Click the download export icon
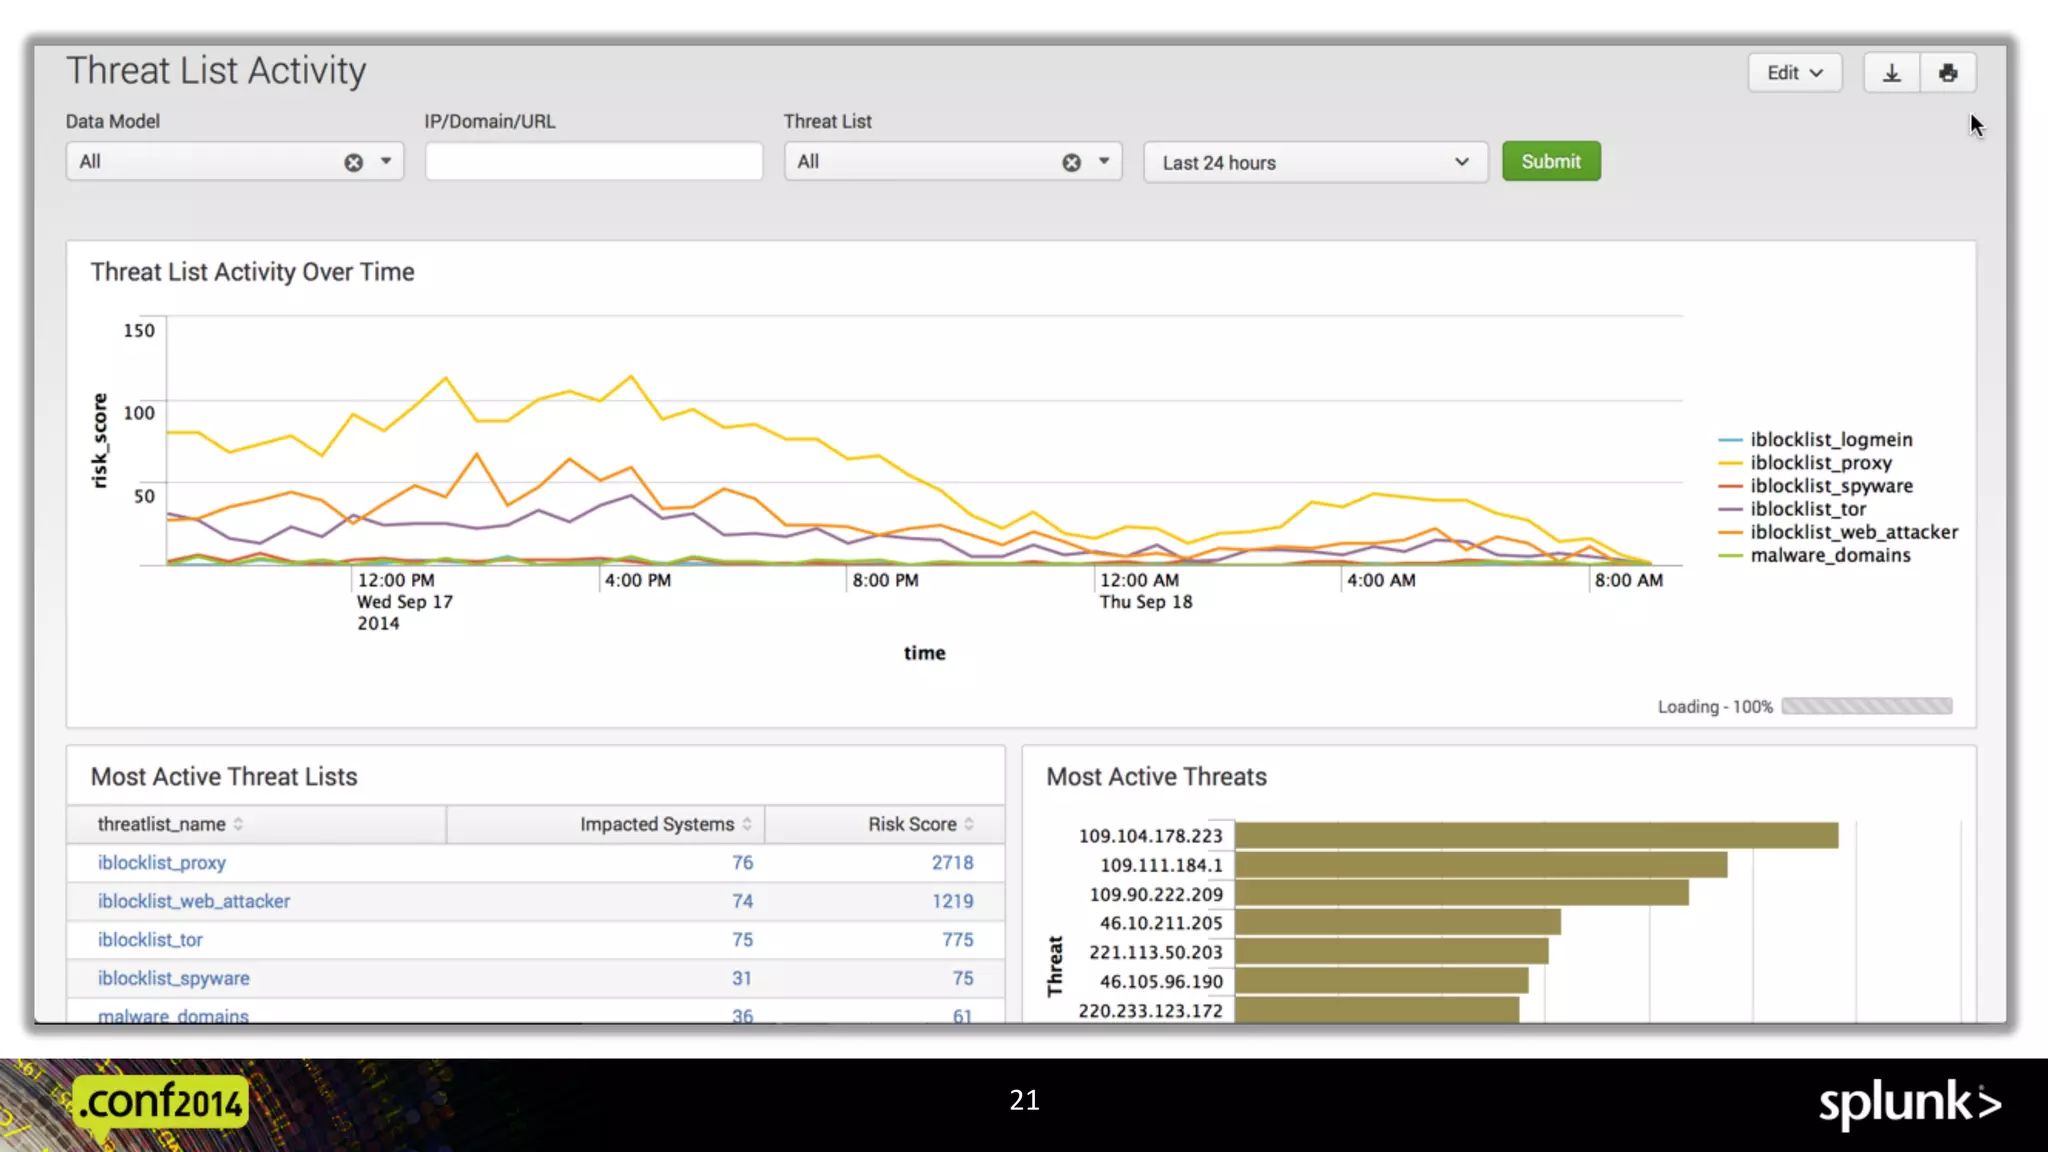The image size is (2048, 1152). [x=1891, y=73]
